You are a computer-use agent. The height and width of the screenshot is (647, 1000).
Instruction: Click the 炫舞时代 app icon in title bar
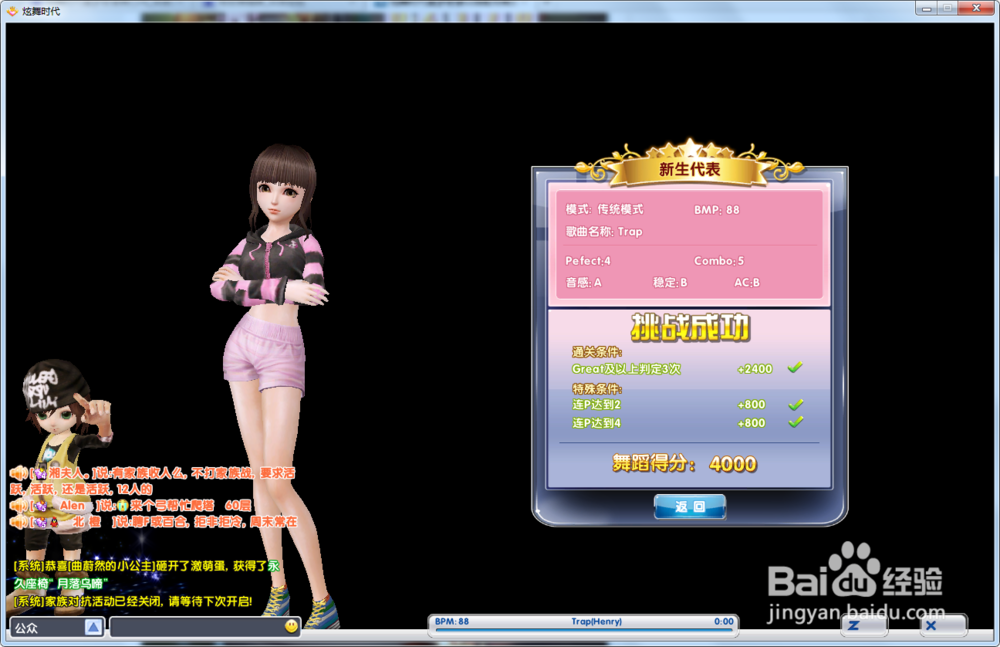click(x=12, y=11)
